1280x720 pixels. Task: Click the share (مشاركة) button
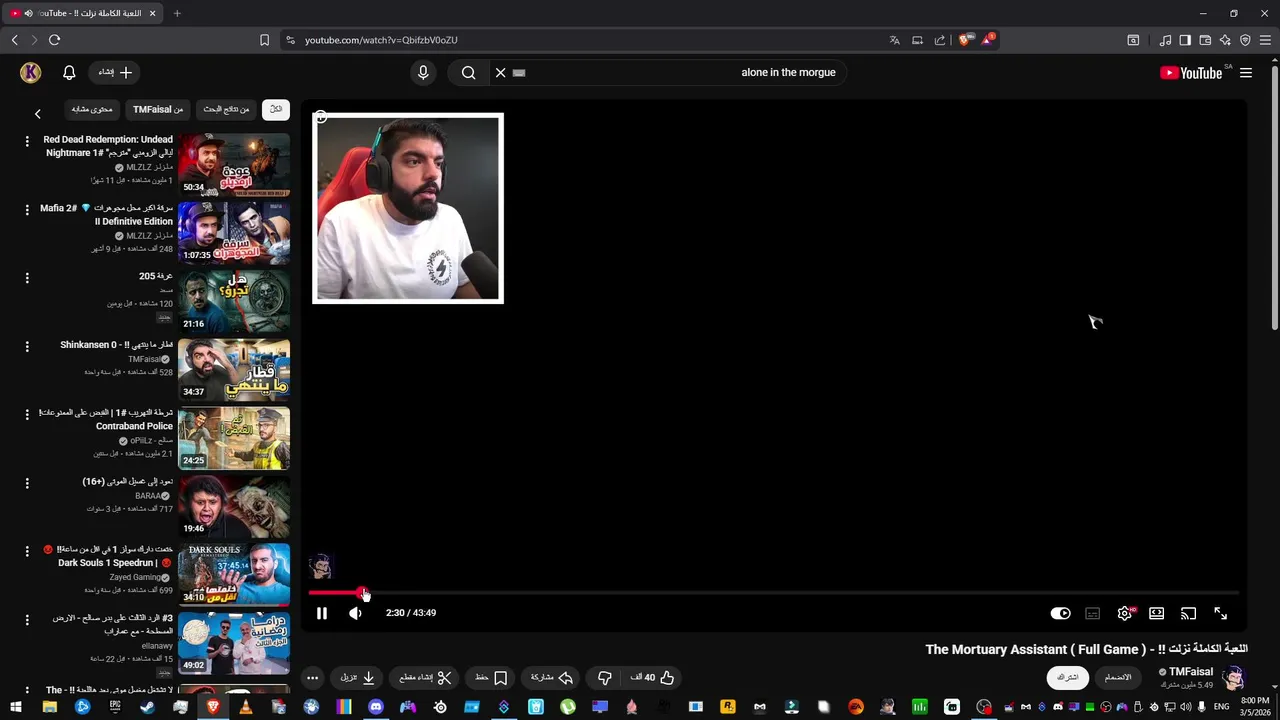[551, 677]
